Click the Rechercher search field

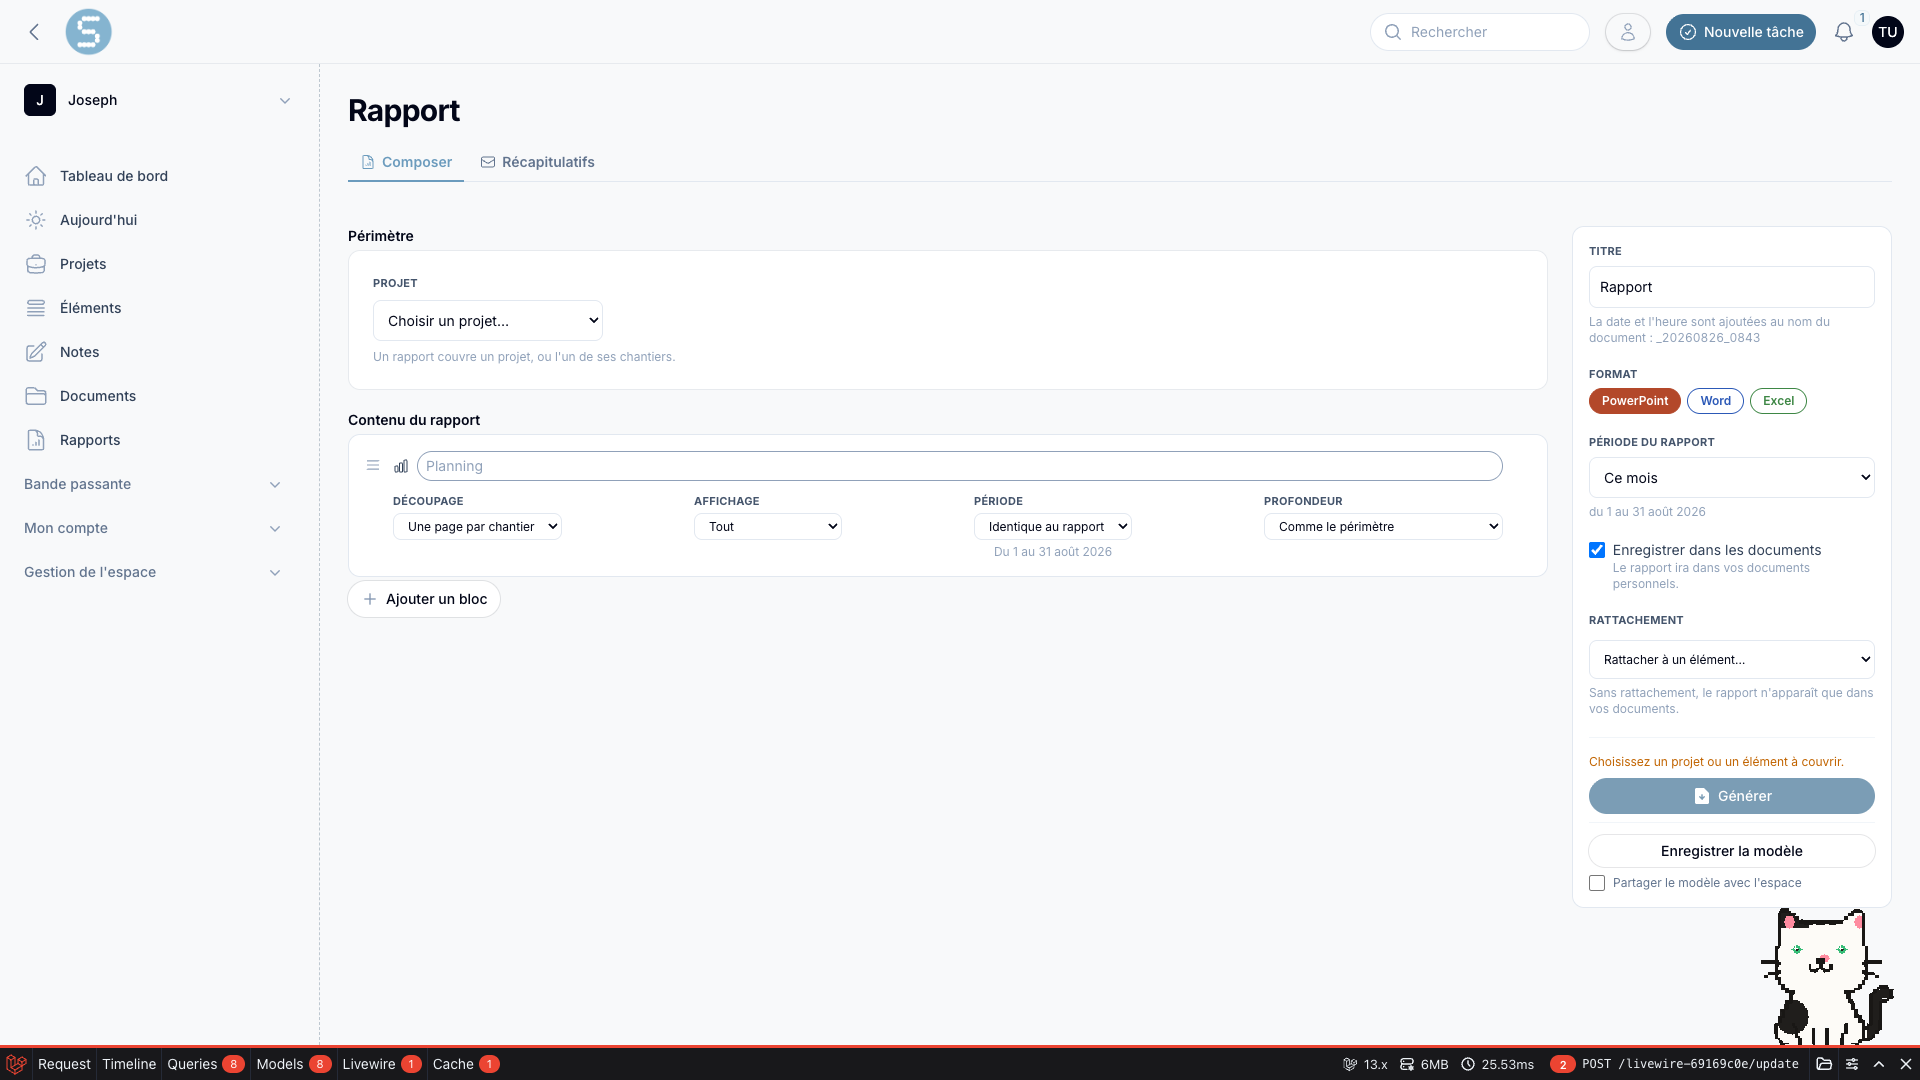coord(1479,32)
